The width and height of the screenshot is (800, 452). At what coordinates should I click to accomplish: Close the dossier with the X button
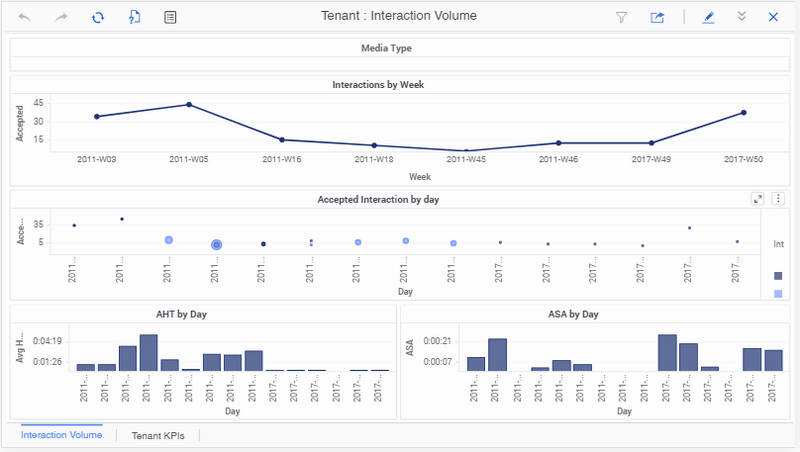point(773,17)
